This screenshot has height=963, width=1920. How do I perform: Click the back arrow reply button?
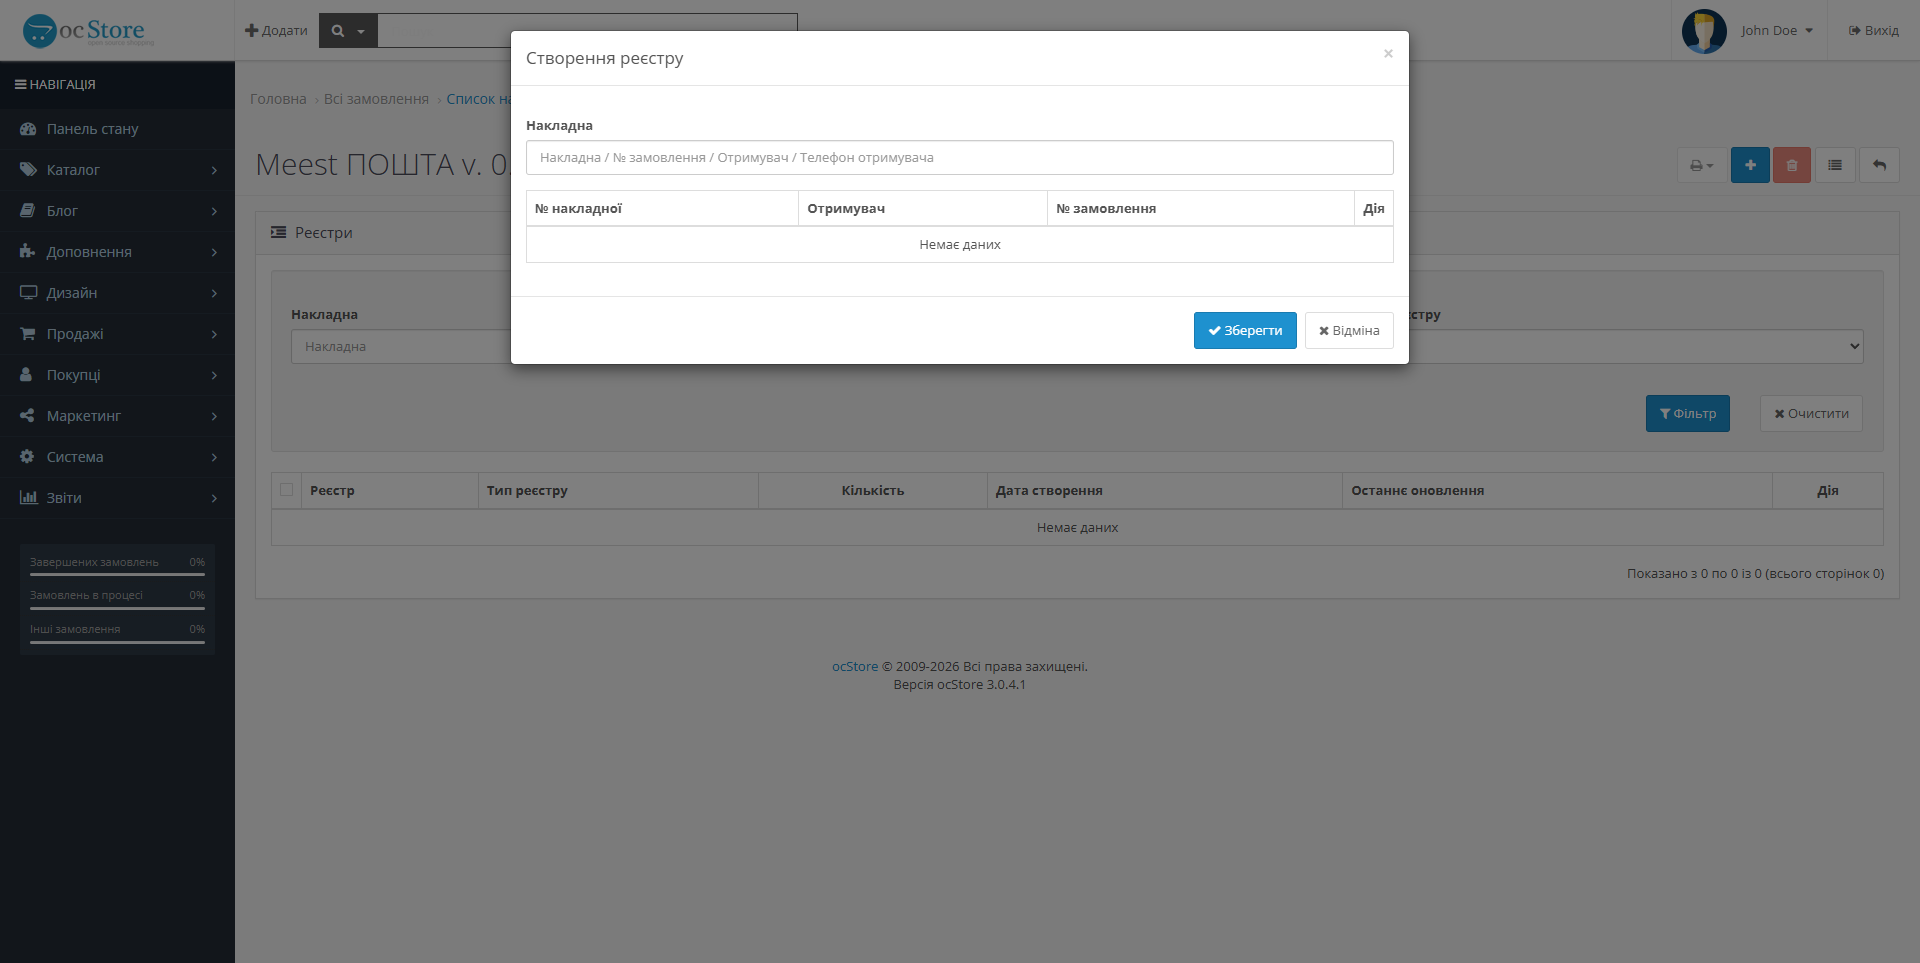click(x=1879, y=166)
